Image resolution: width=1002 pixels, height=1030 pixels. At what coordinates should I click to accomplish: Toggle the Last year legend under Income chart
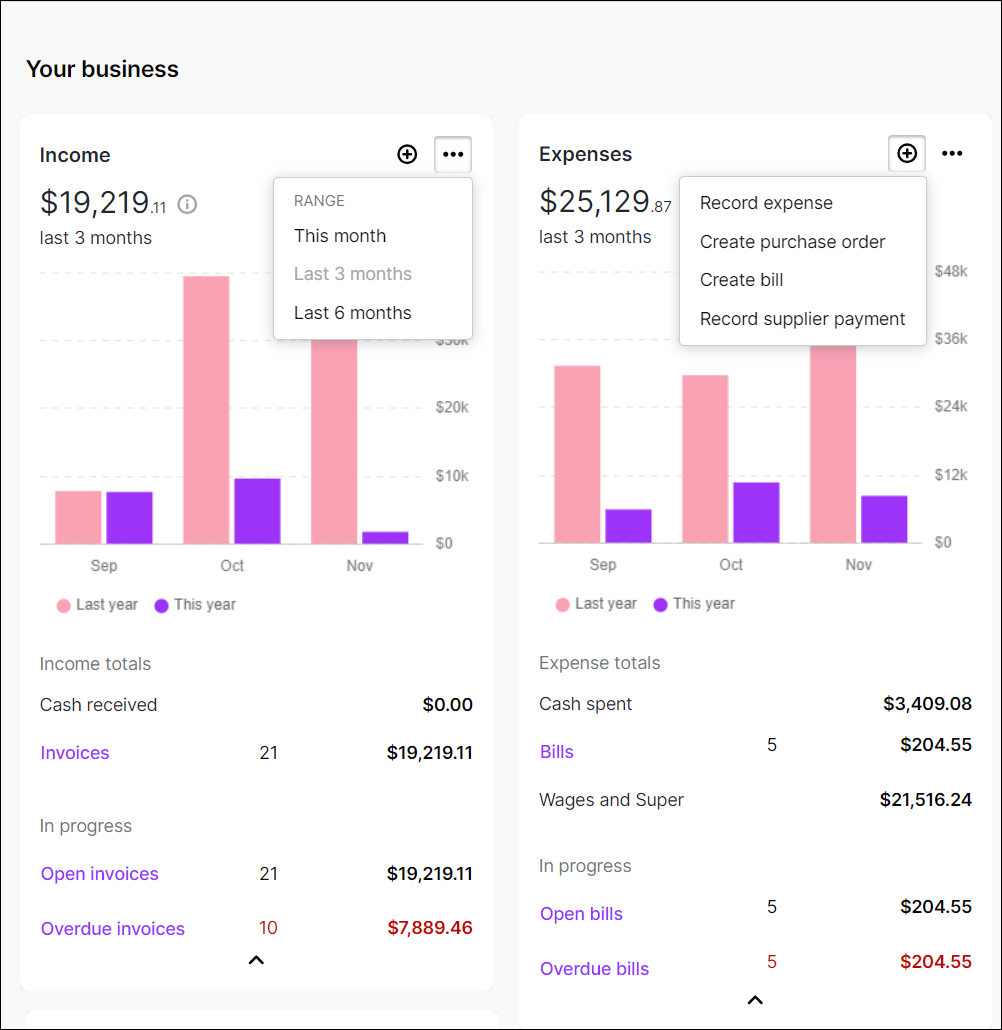(x=96, y=605)
